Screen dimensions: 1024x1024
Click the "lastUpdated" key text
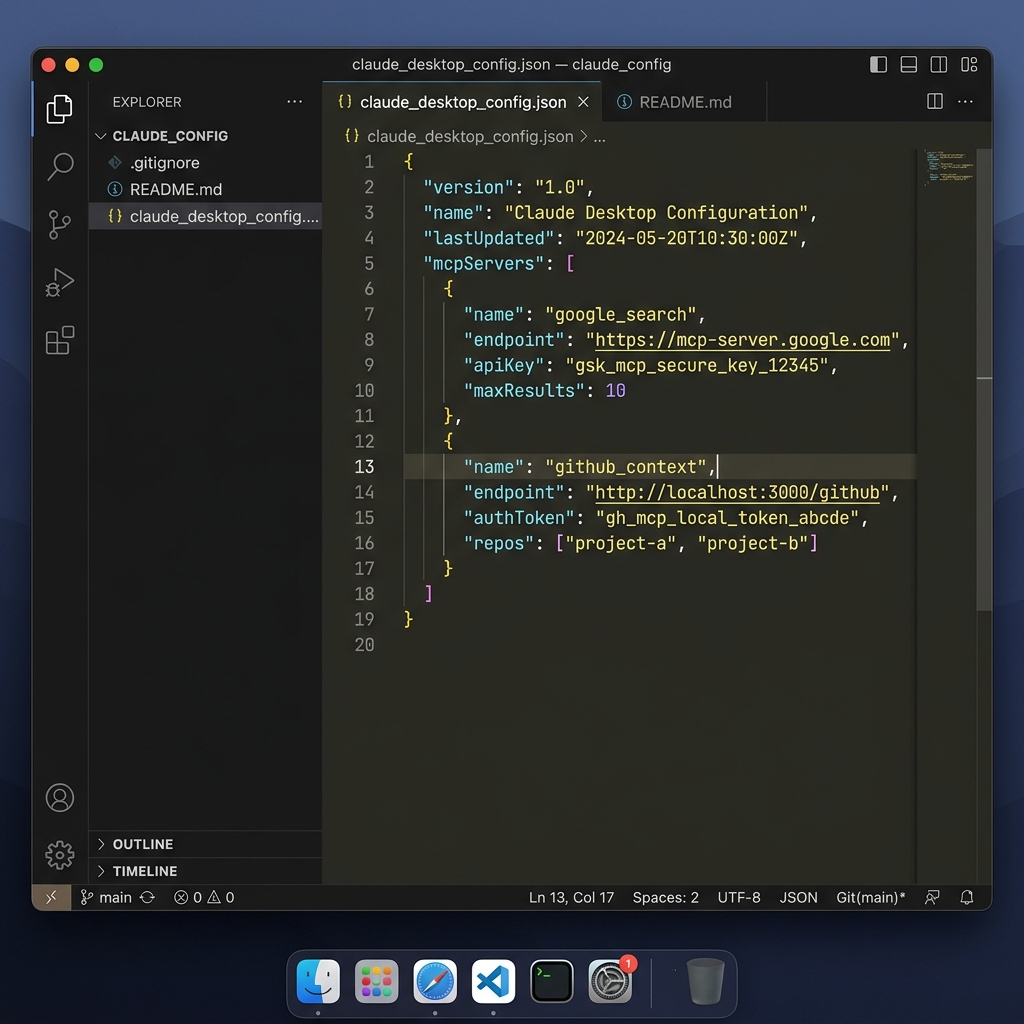[x=488, y=238]
